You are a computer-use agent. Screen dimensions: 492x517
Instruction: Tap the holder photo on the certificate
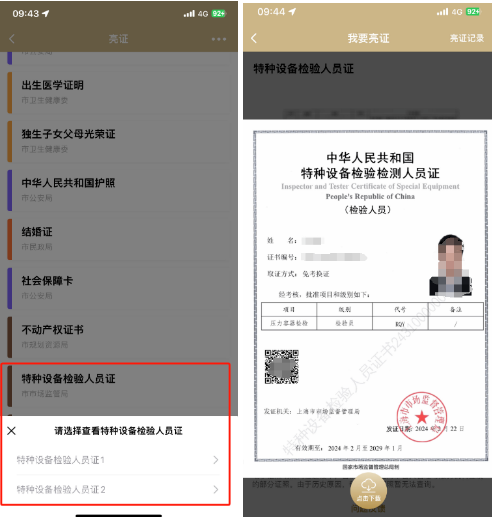click(450, 265)
